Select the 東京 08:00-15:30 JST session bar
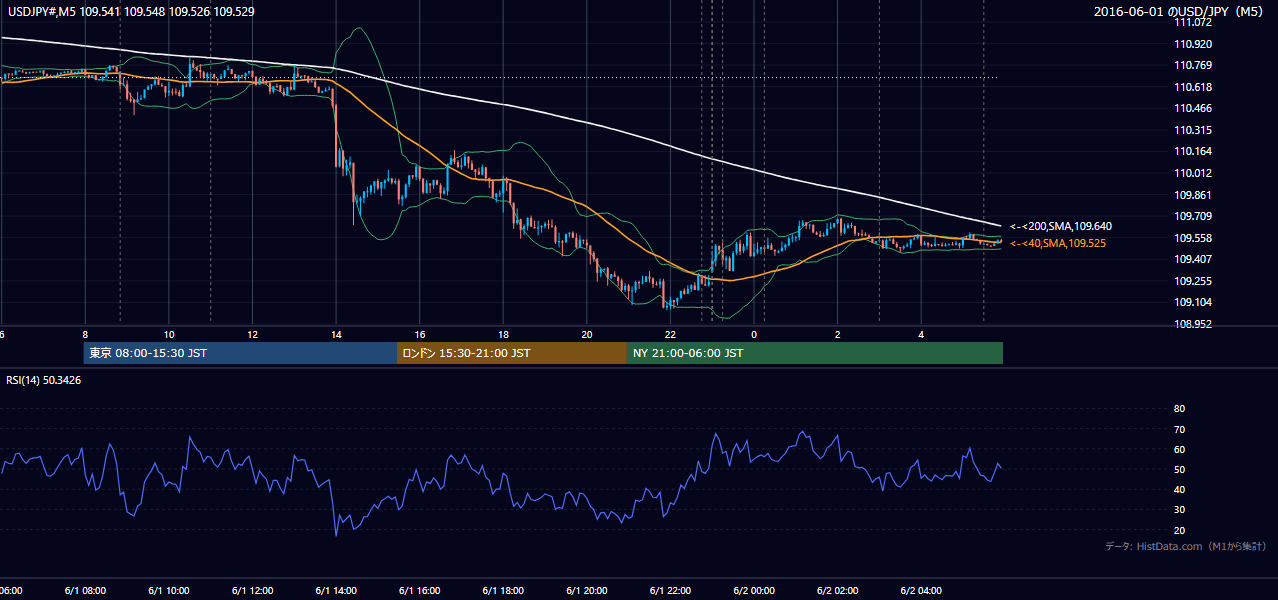Image resolution: width=1278 pixels, height=600 pixels. pyautogui.click(x=240, y=353)
